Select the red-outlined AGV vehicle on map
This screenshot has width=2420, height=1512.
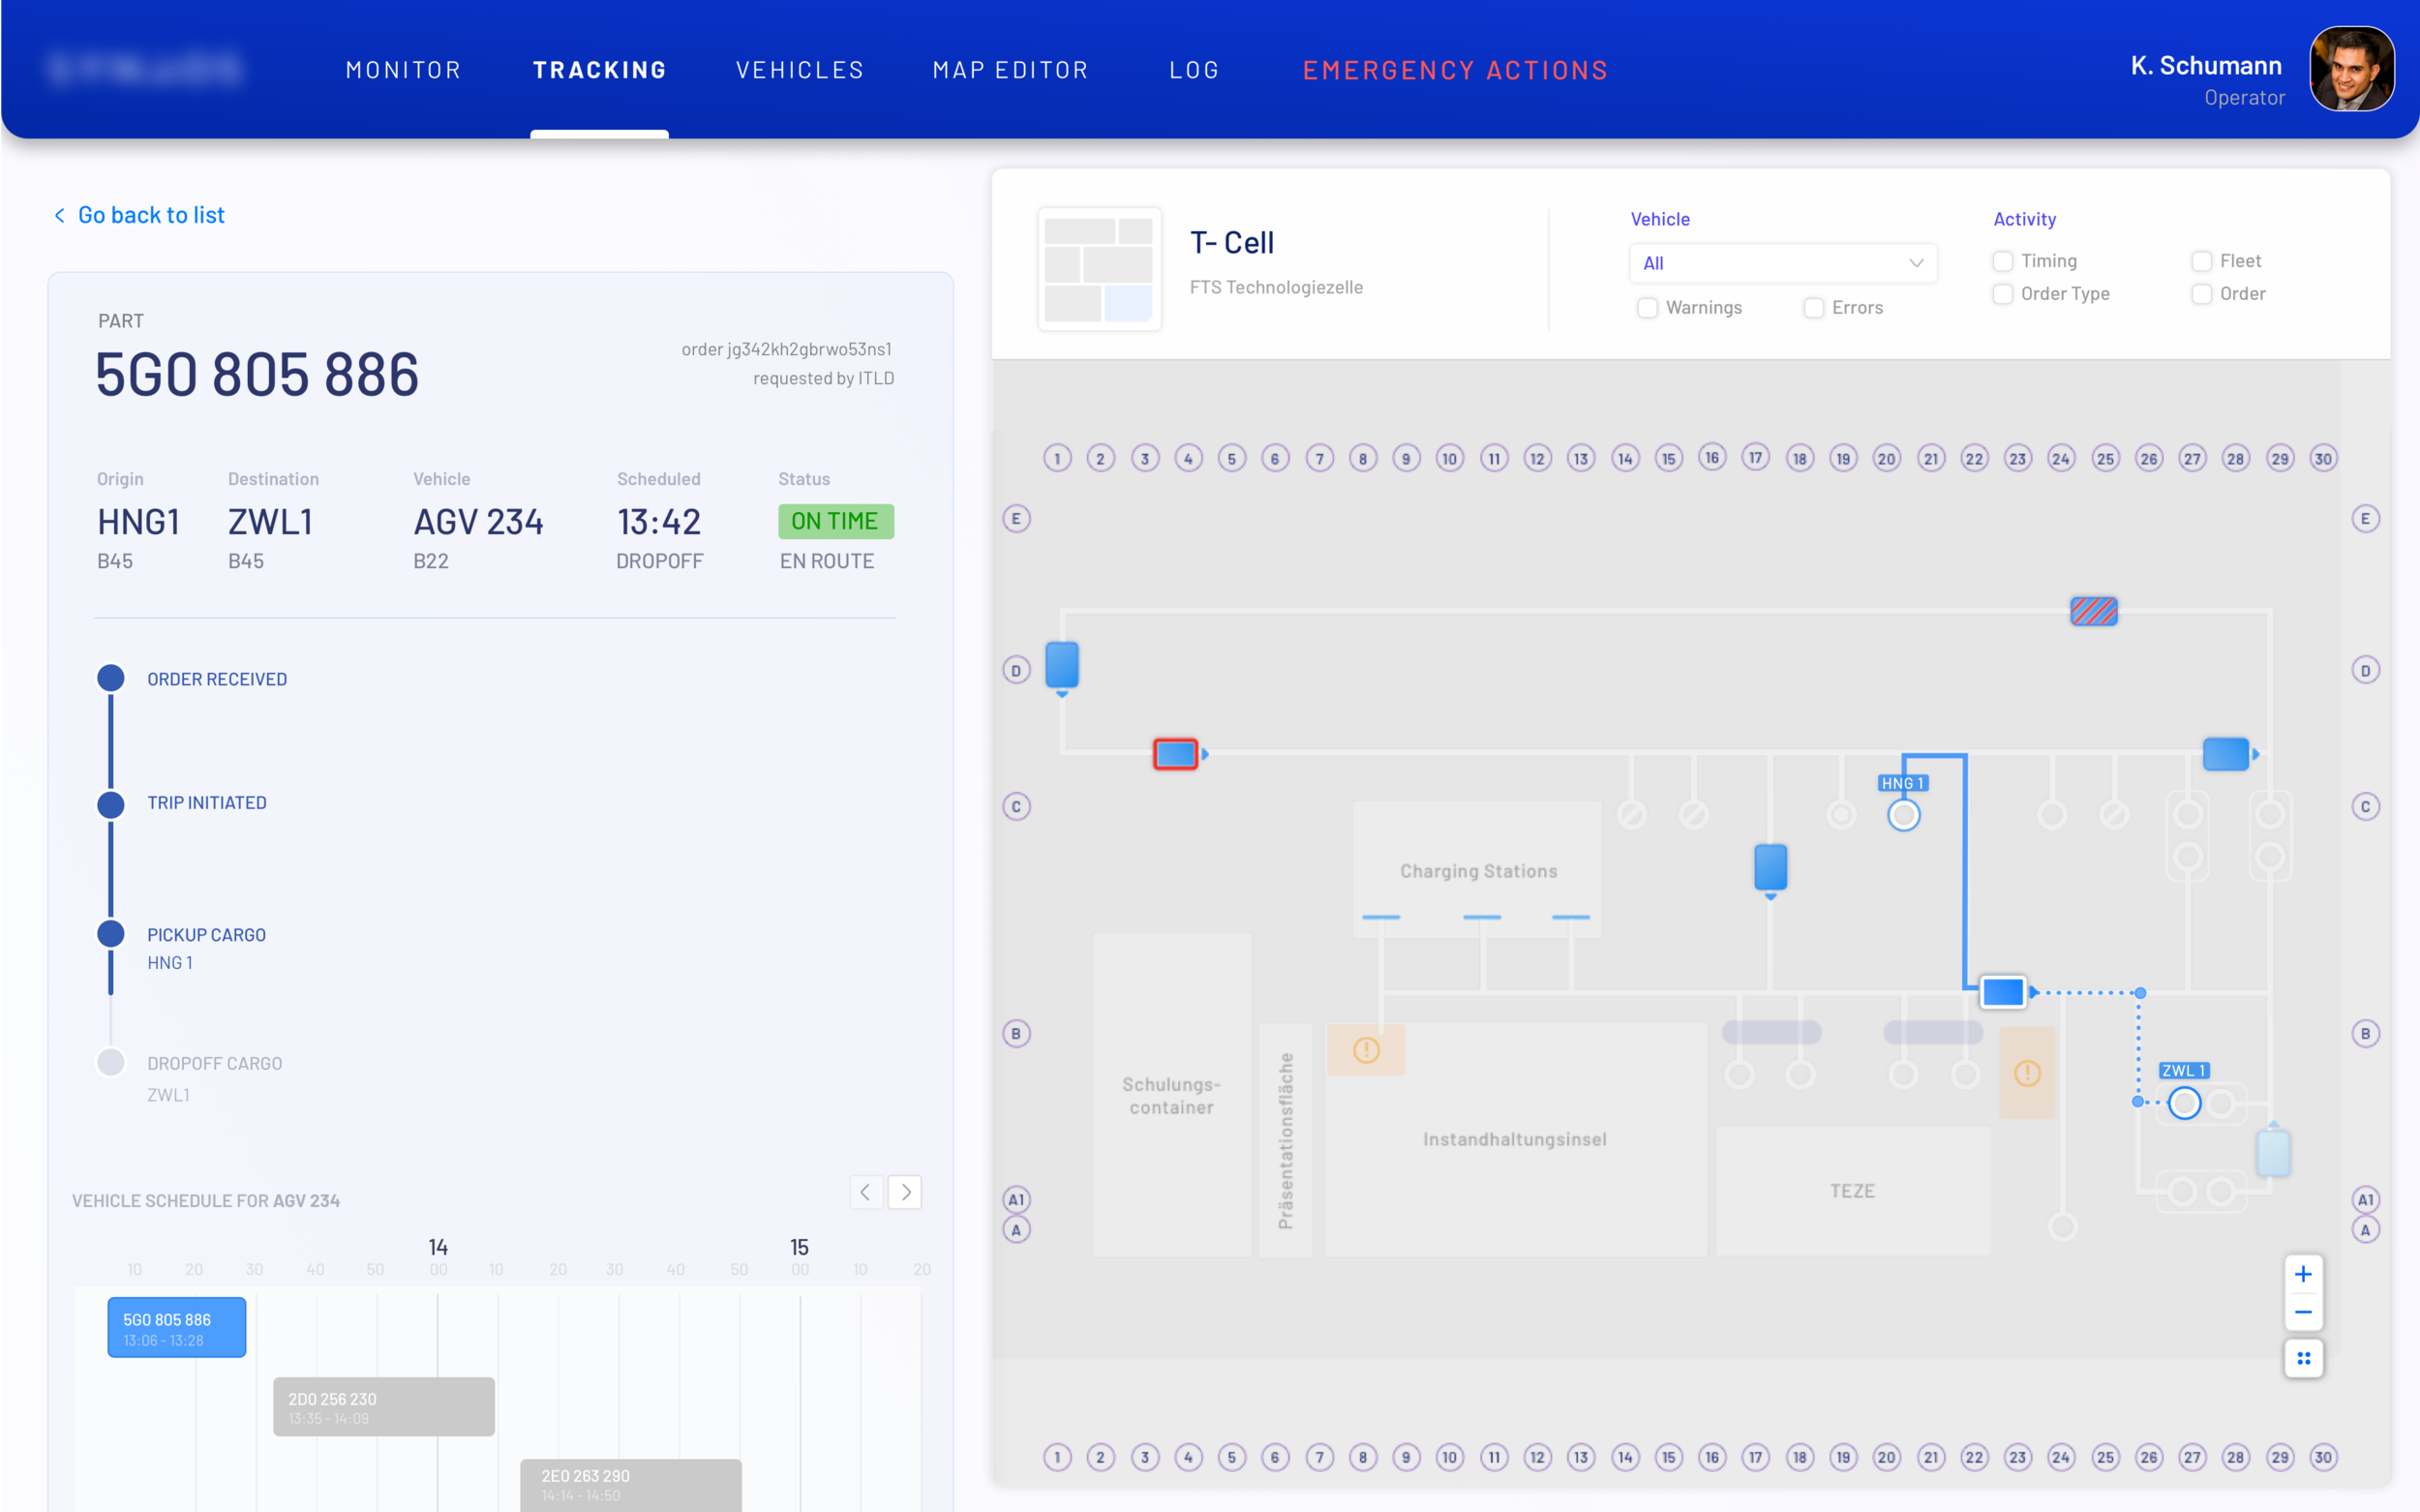tap(1175, 754)
